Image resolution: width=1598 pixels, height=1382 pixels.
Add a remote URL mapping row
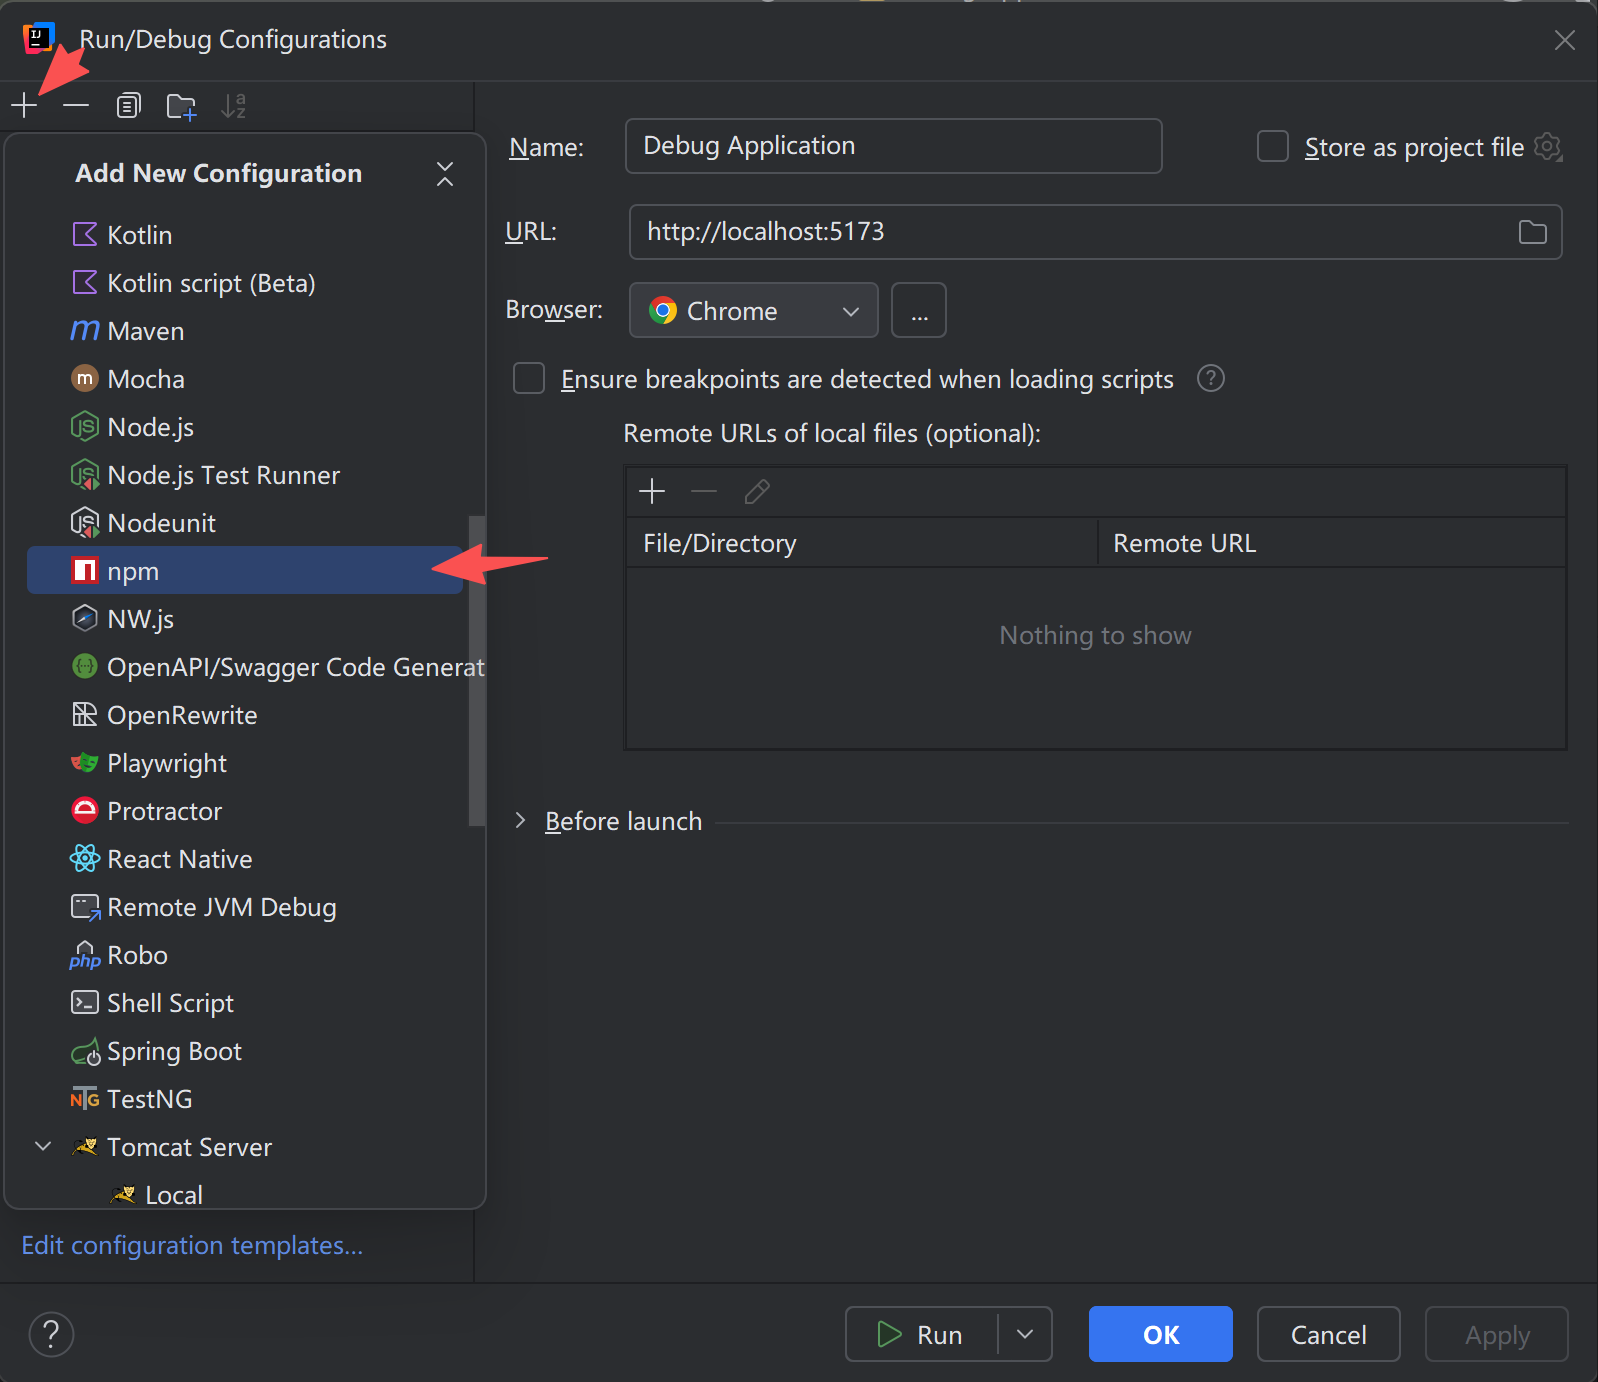click(652, 491)
